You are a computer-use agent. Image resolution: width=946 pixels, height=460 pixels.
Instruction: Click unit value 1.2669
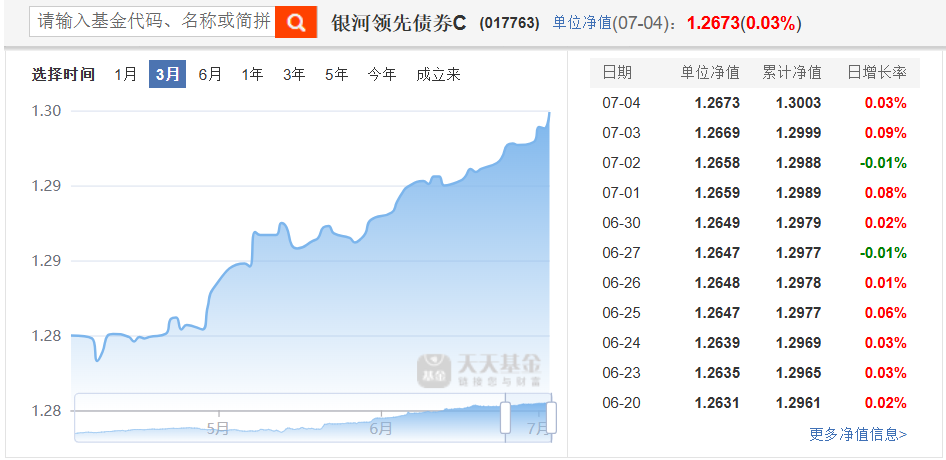[717, 133]
